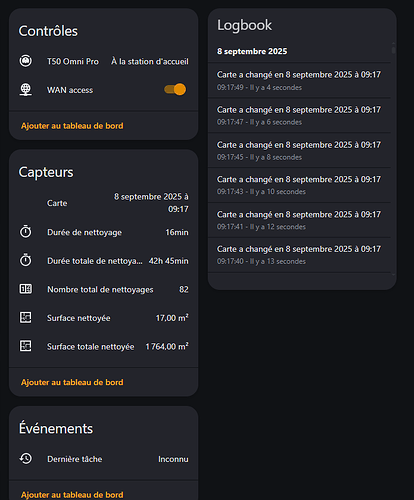Show the Dernière tâche event details

click(x=104, y=459)
